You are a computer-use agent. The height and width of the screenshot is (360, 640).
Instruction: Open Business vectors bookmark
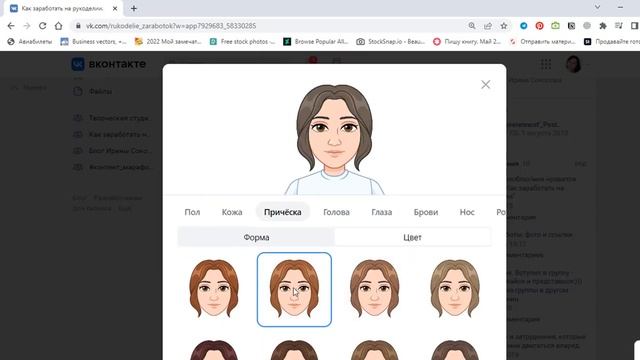click(x=93, y=42)
